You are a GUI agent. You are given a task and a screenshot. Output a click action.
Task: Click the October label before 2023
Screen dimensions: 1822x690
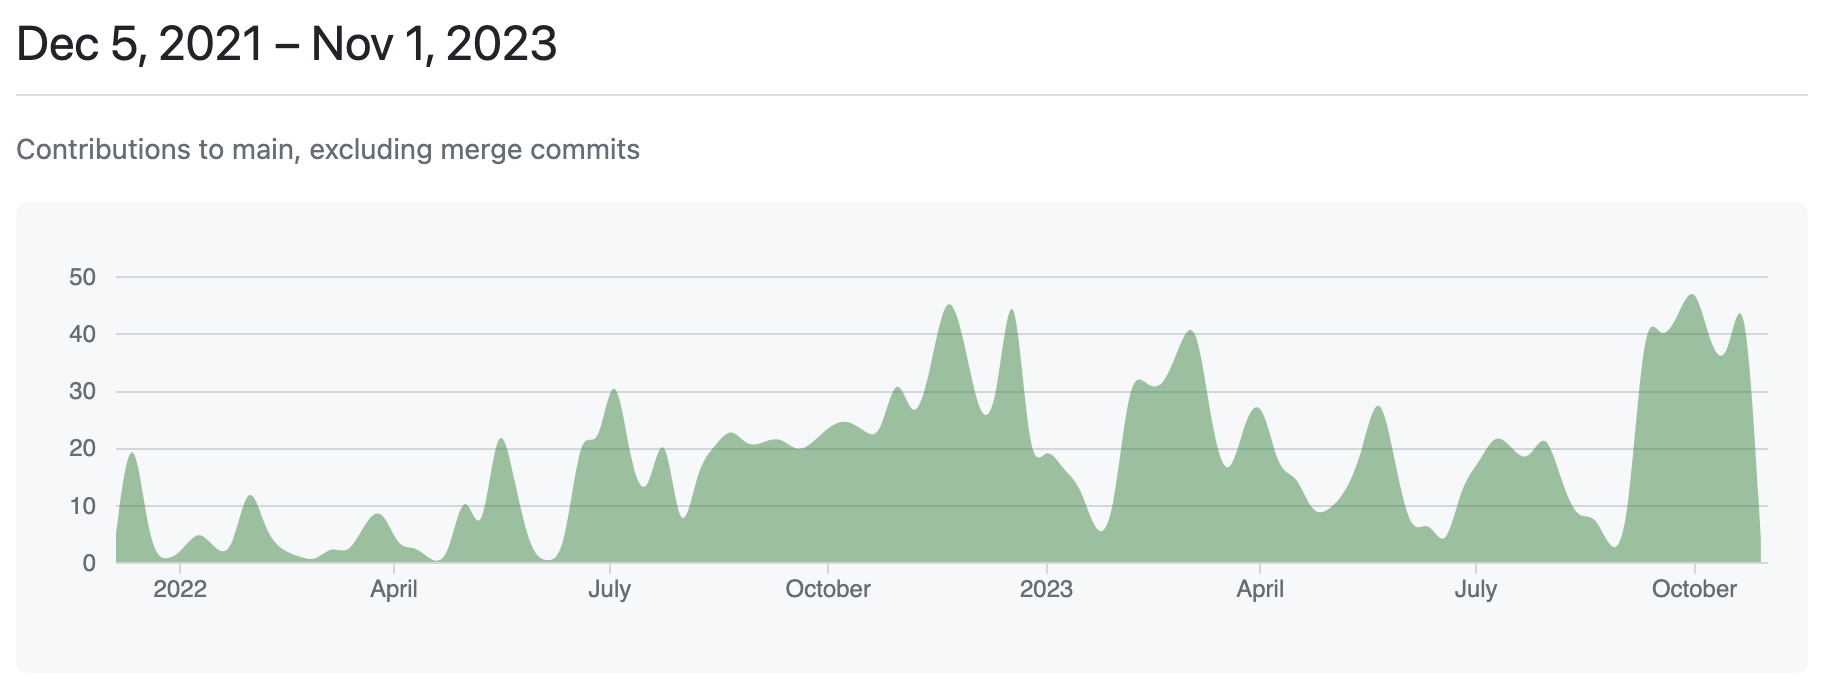(828, 589)
